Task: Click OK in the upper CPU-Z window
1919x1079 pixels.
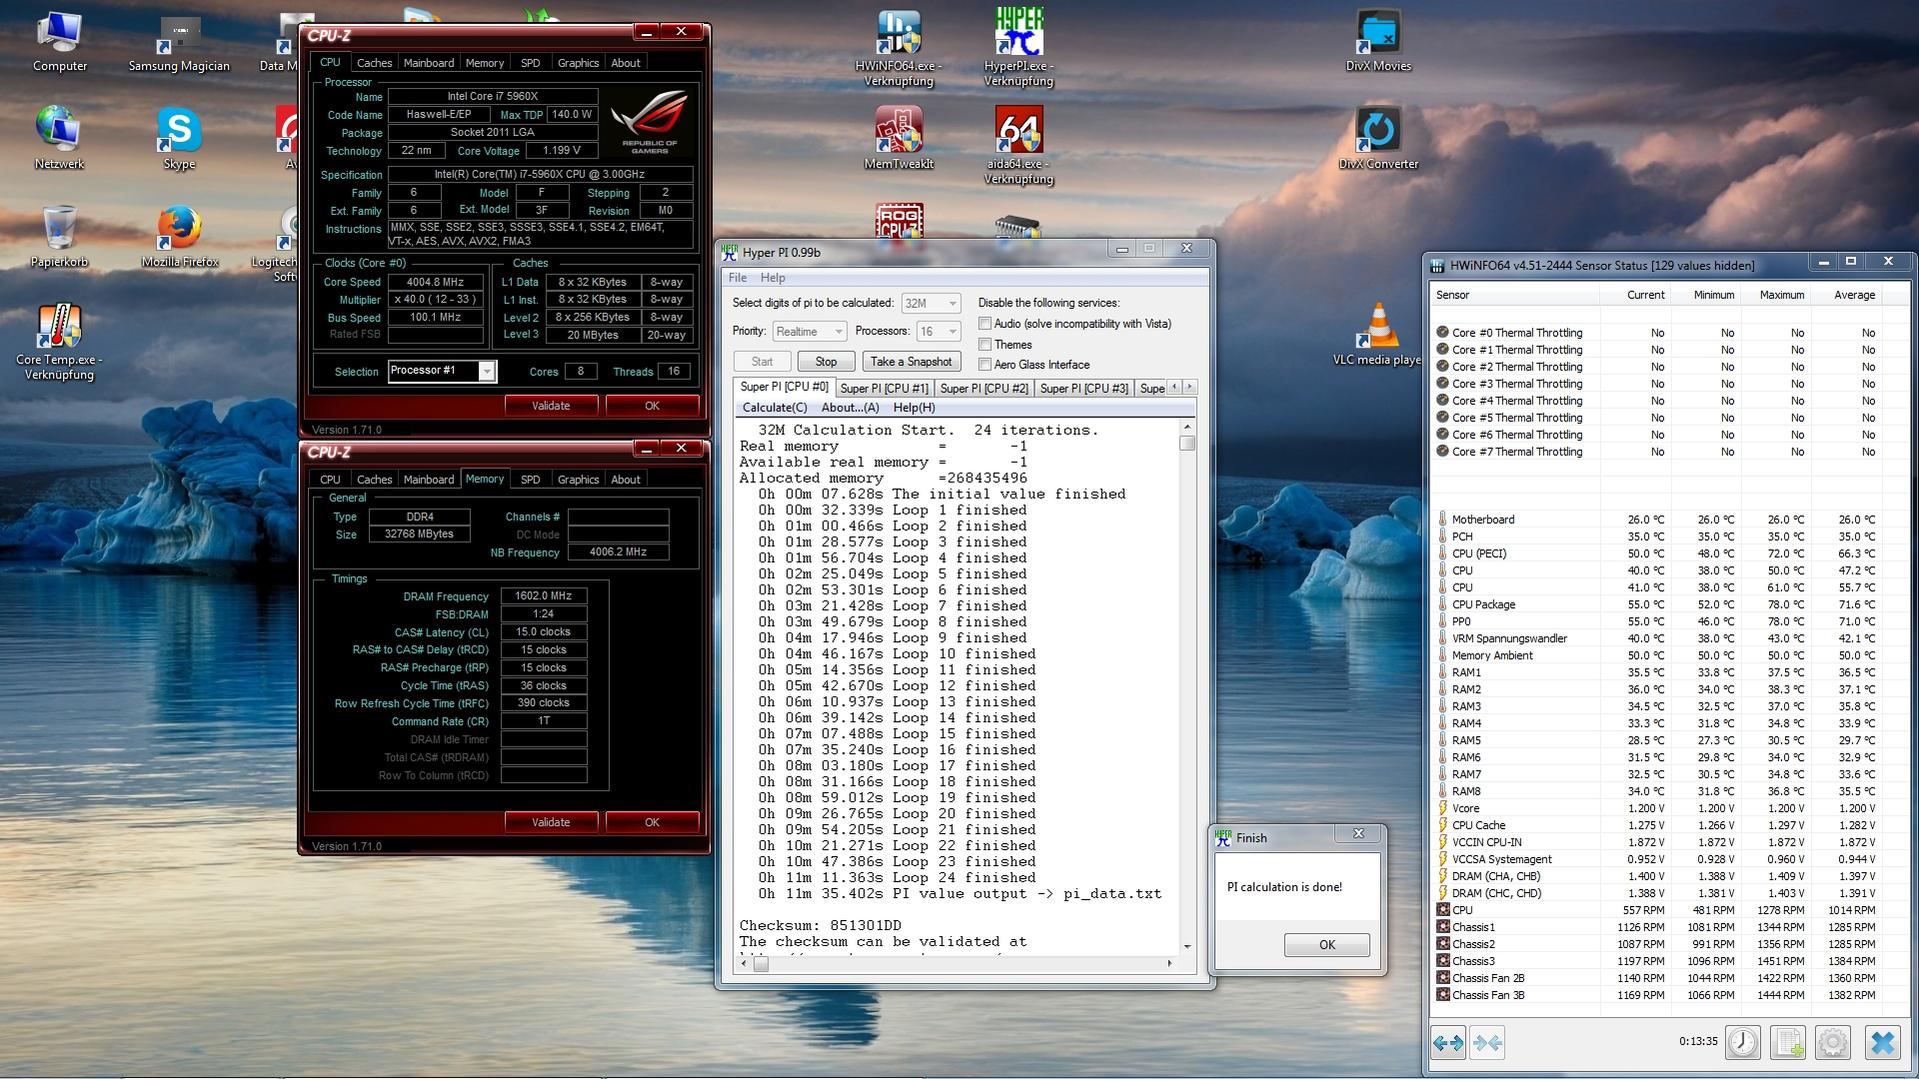Action: tap(652, 405)
